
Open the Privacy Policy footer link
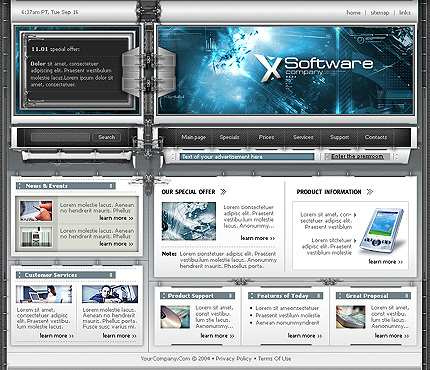point(233,359)
